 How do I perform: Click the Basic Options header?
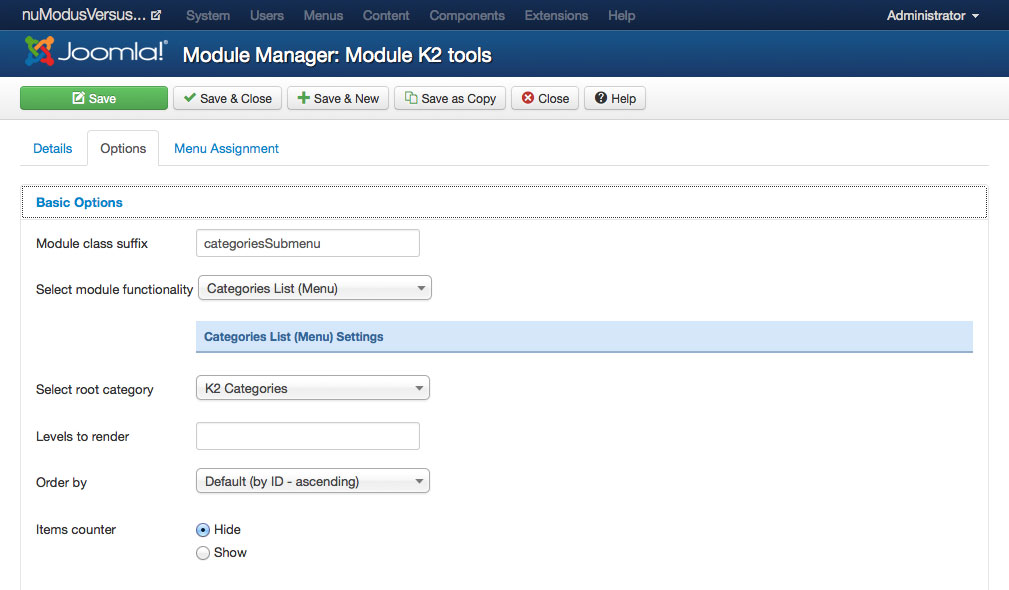click(79, 202)
